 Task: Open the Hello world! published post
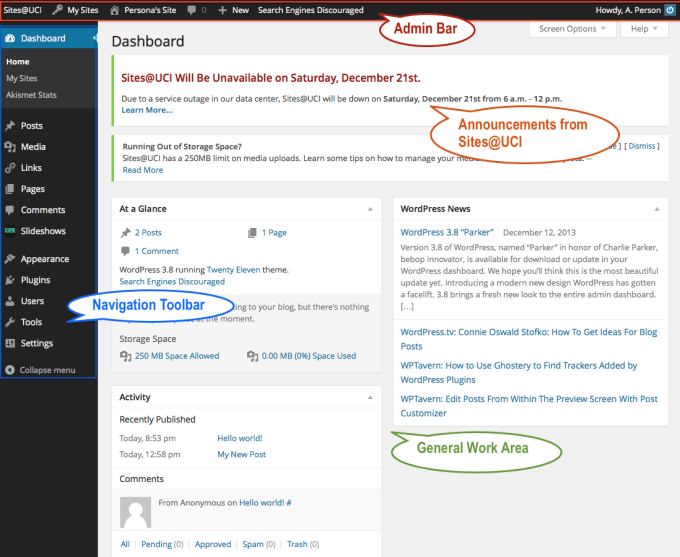coord(240,439)
